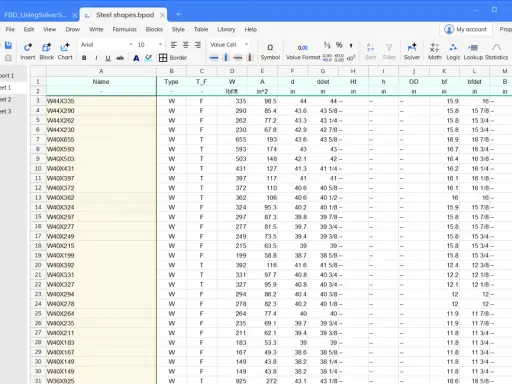Image resolution: width=512 pixels, height=384 pixels.
Task: Click the Name header cell
Action: click(x=101, y=81)
